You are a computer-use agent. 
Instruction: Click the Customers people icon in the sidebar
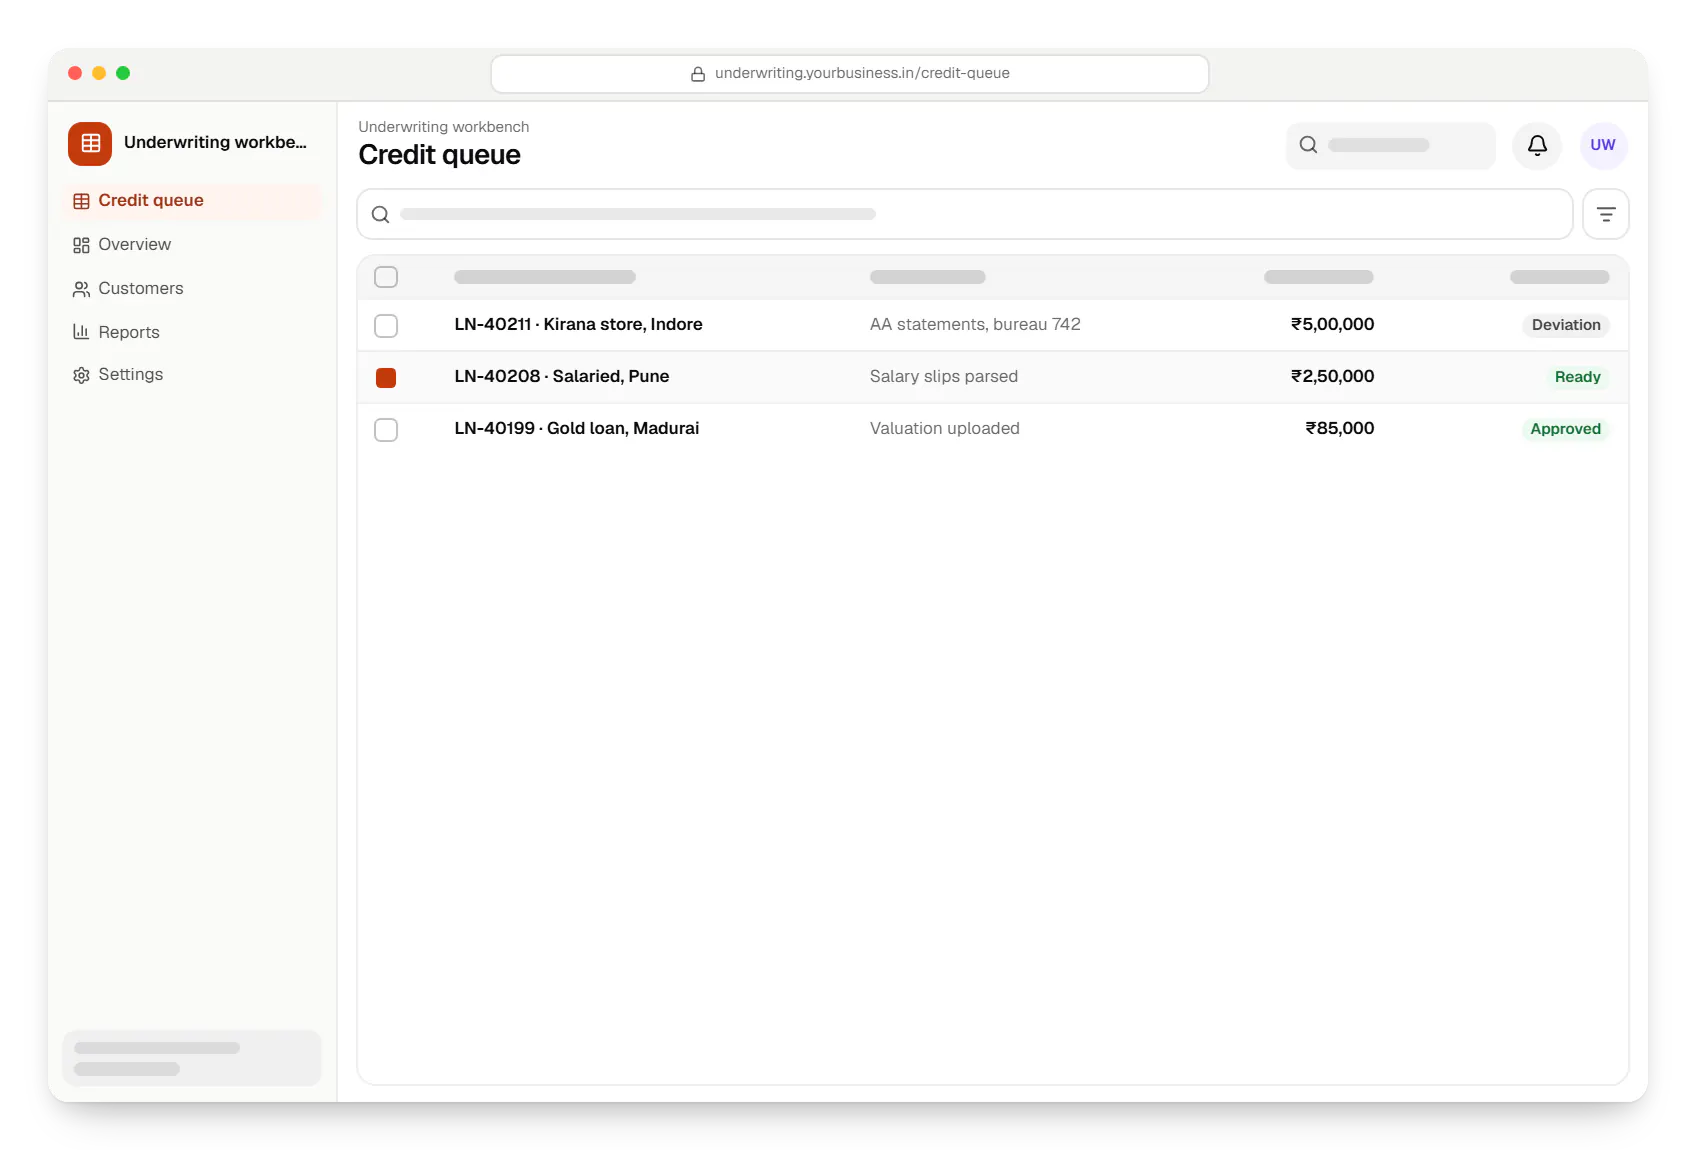(x=82, y=289)
